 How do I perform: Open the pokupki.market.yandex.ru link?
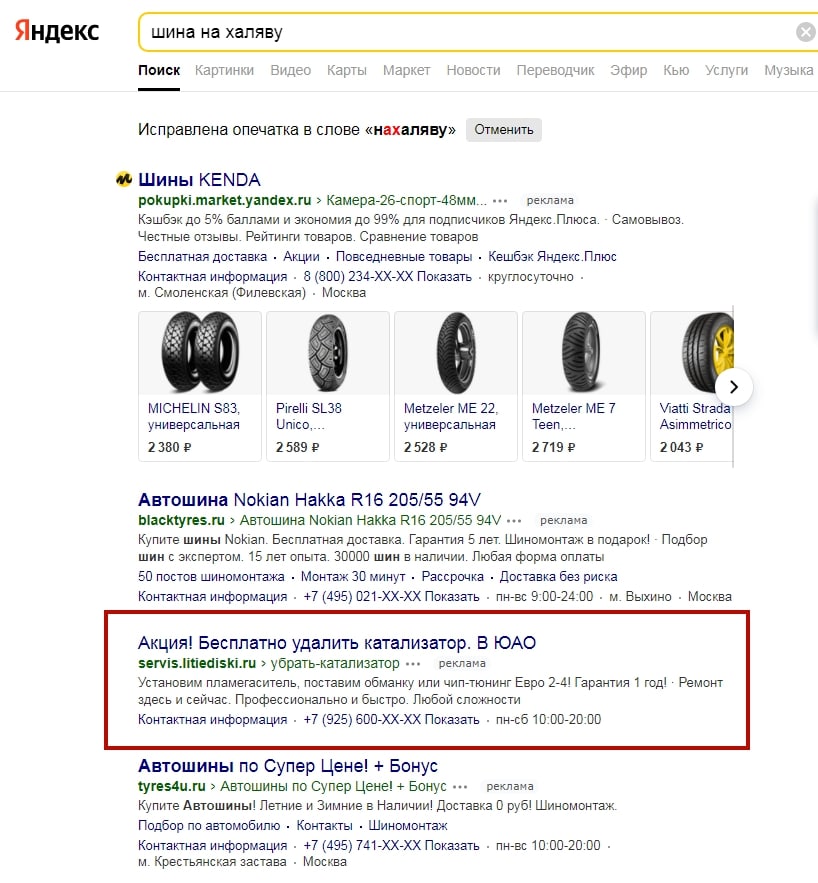pyautogui.click(x=225, y=200)
